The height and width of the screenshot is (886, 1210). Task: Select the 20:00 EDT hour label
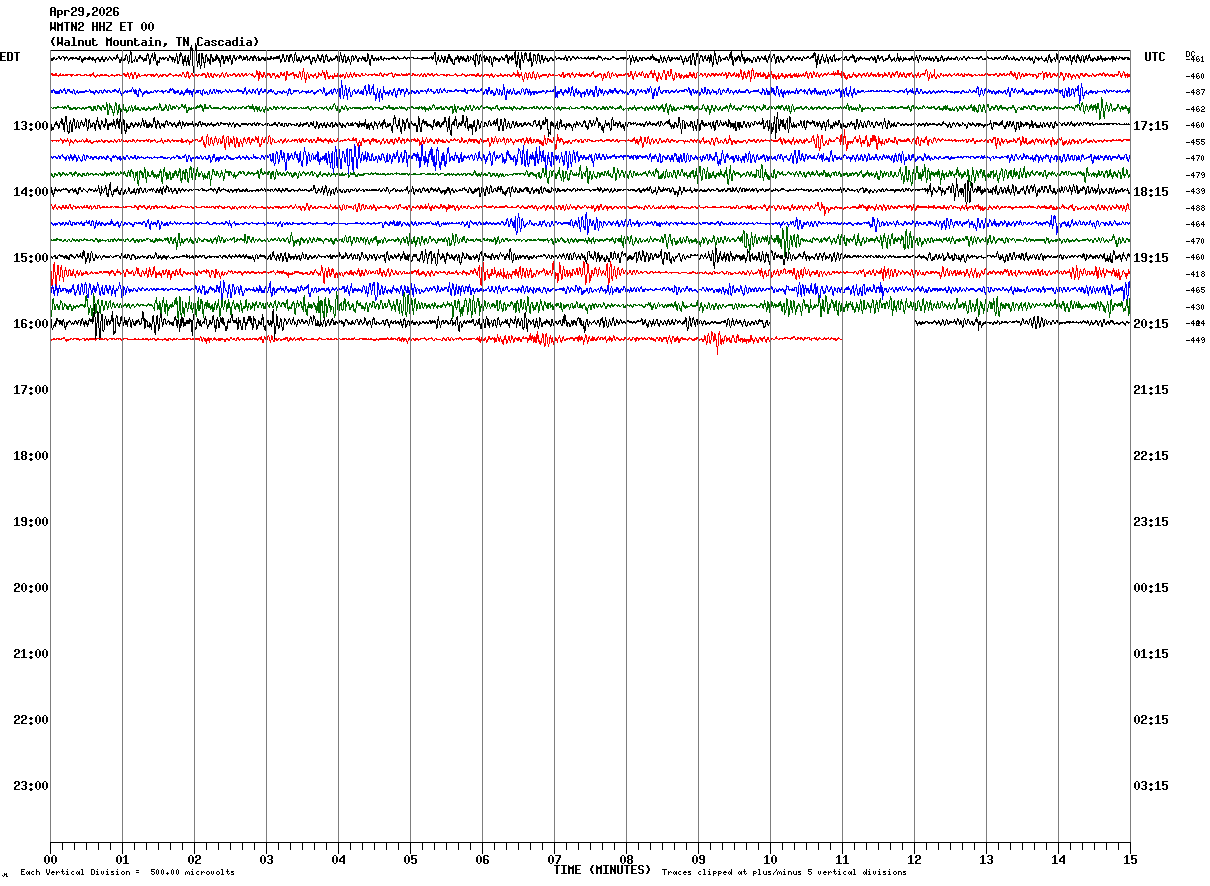31,588
